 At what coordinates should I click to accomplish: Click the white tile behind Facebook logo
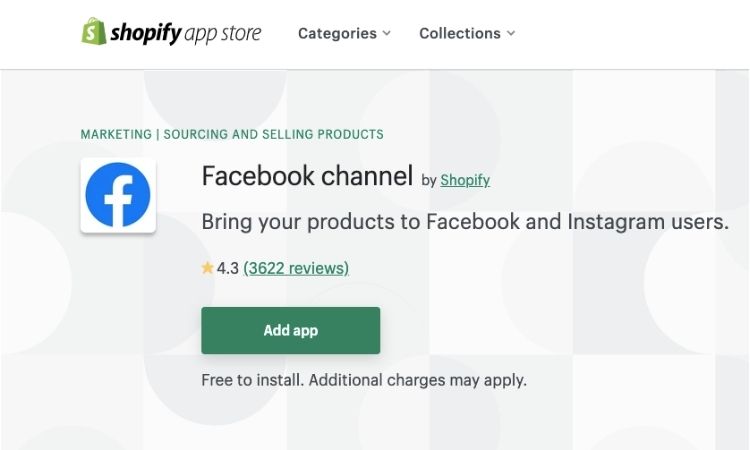coord(118,195)
